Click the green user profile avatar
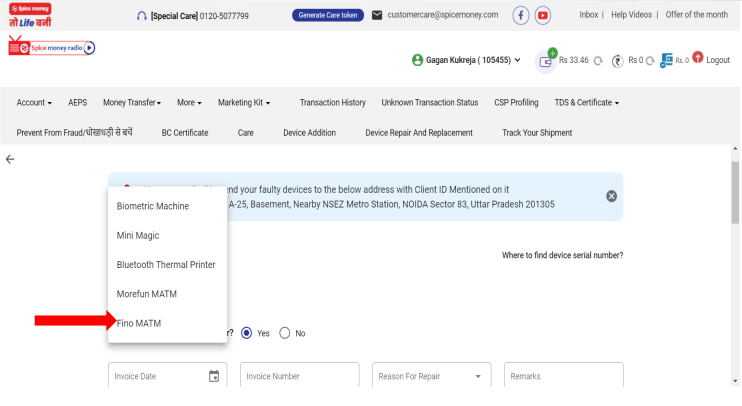 click(417, 60)
